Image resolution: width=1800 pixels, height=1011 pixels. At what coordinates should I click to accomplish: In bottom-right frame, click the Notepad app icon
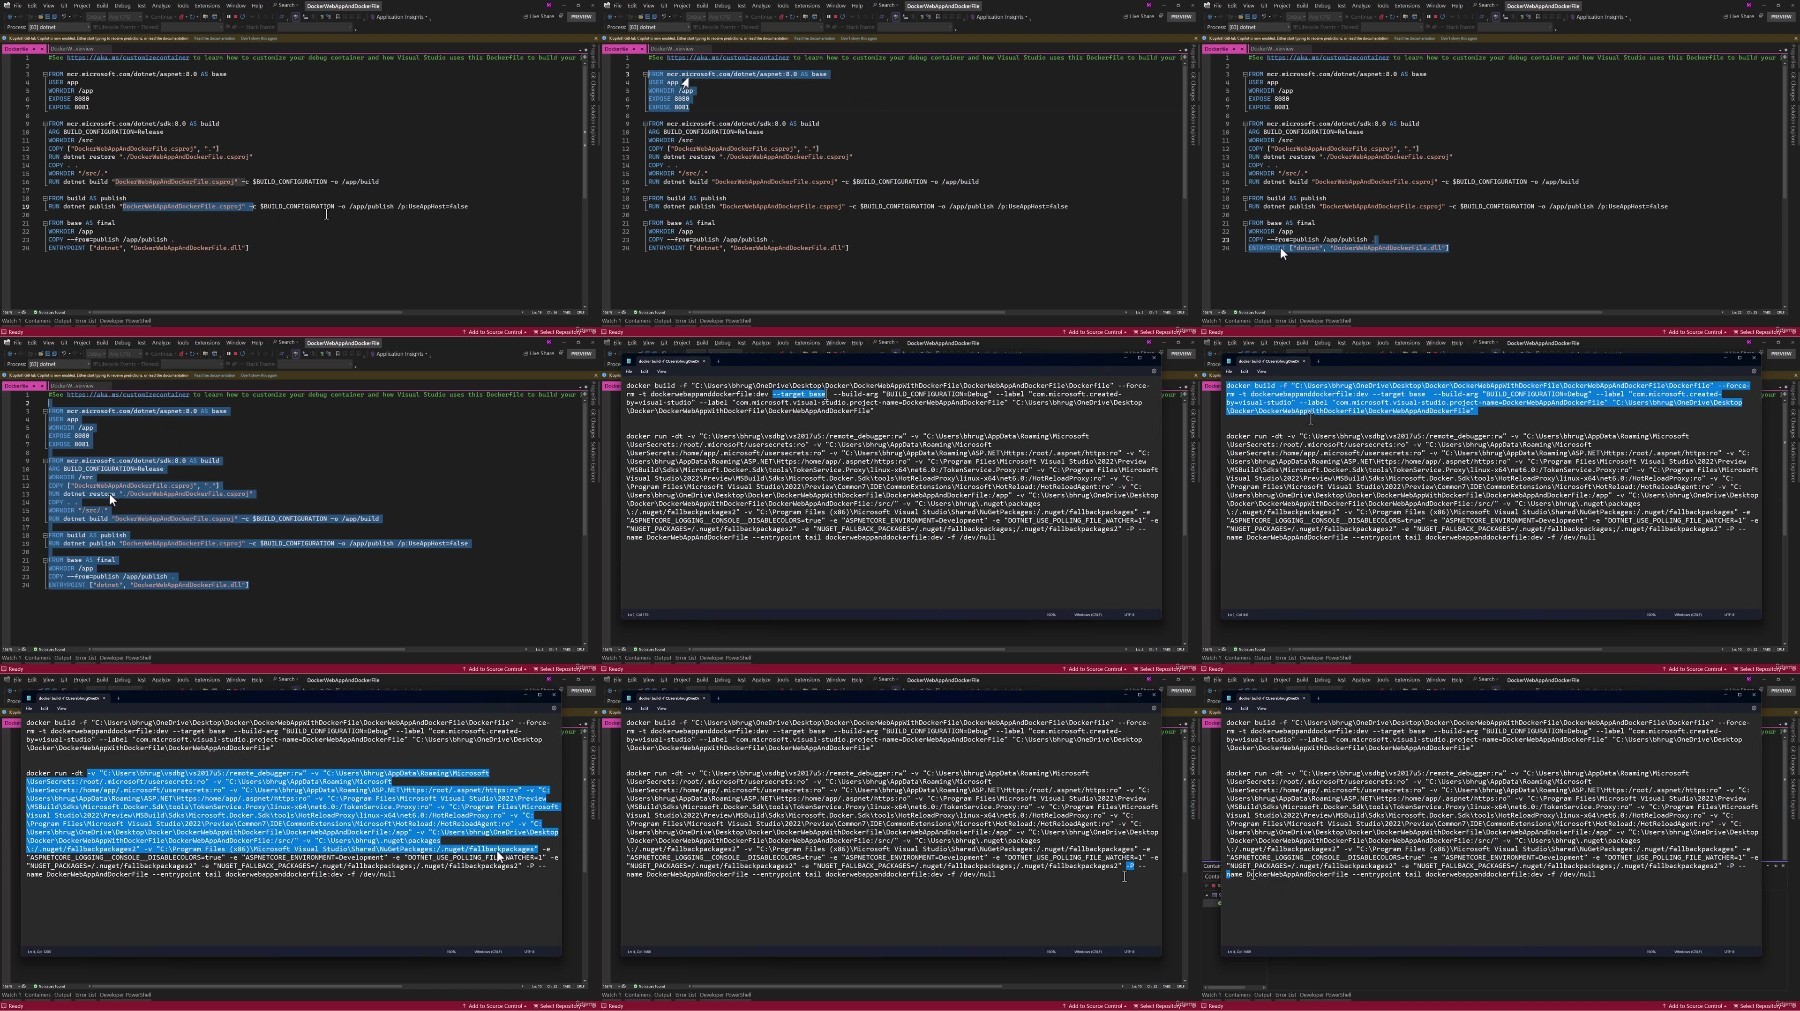pos(1229,698)
